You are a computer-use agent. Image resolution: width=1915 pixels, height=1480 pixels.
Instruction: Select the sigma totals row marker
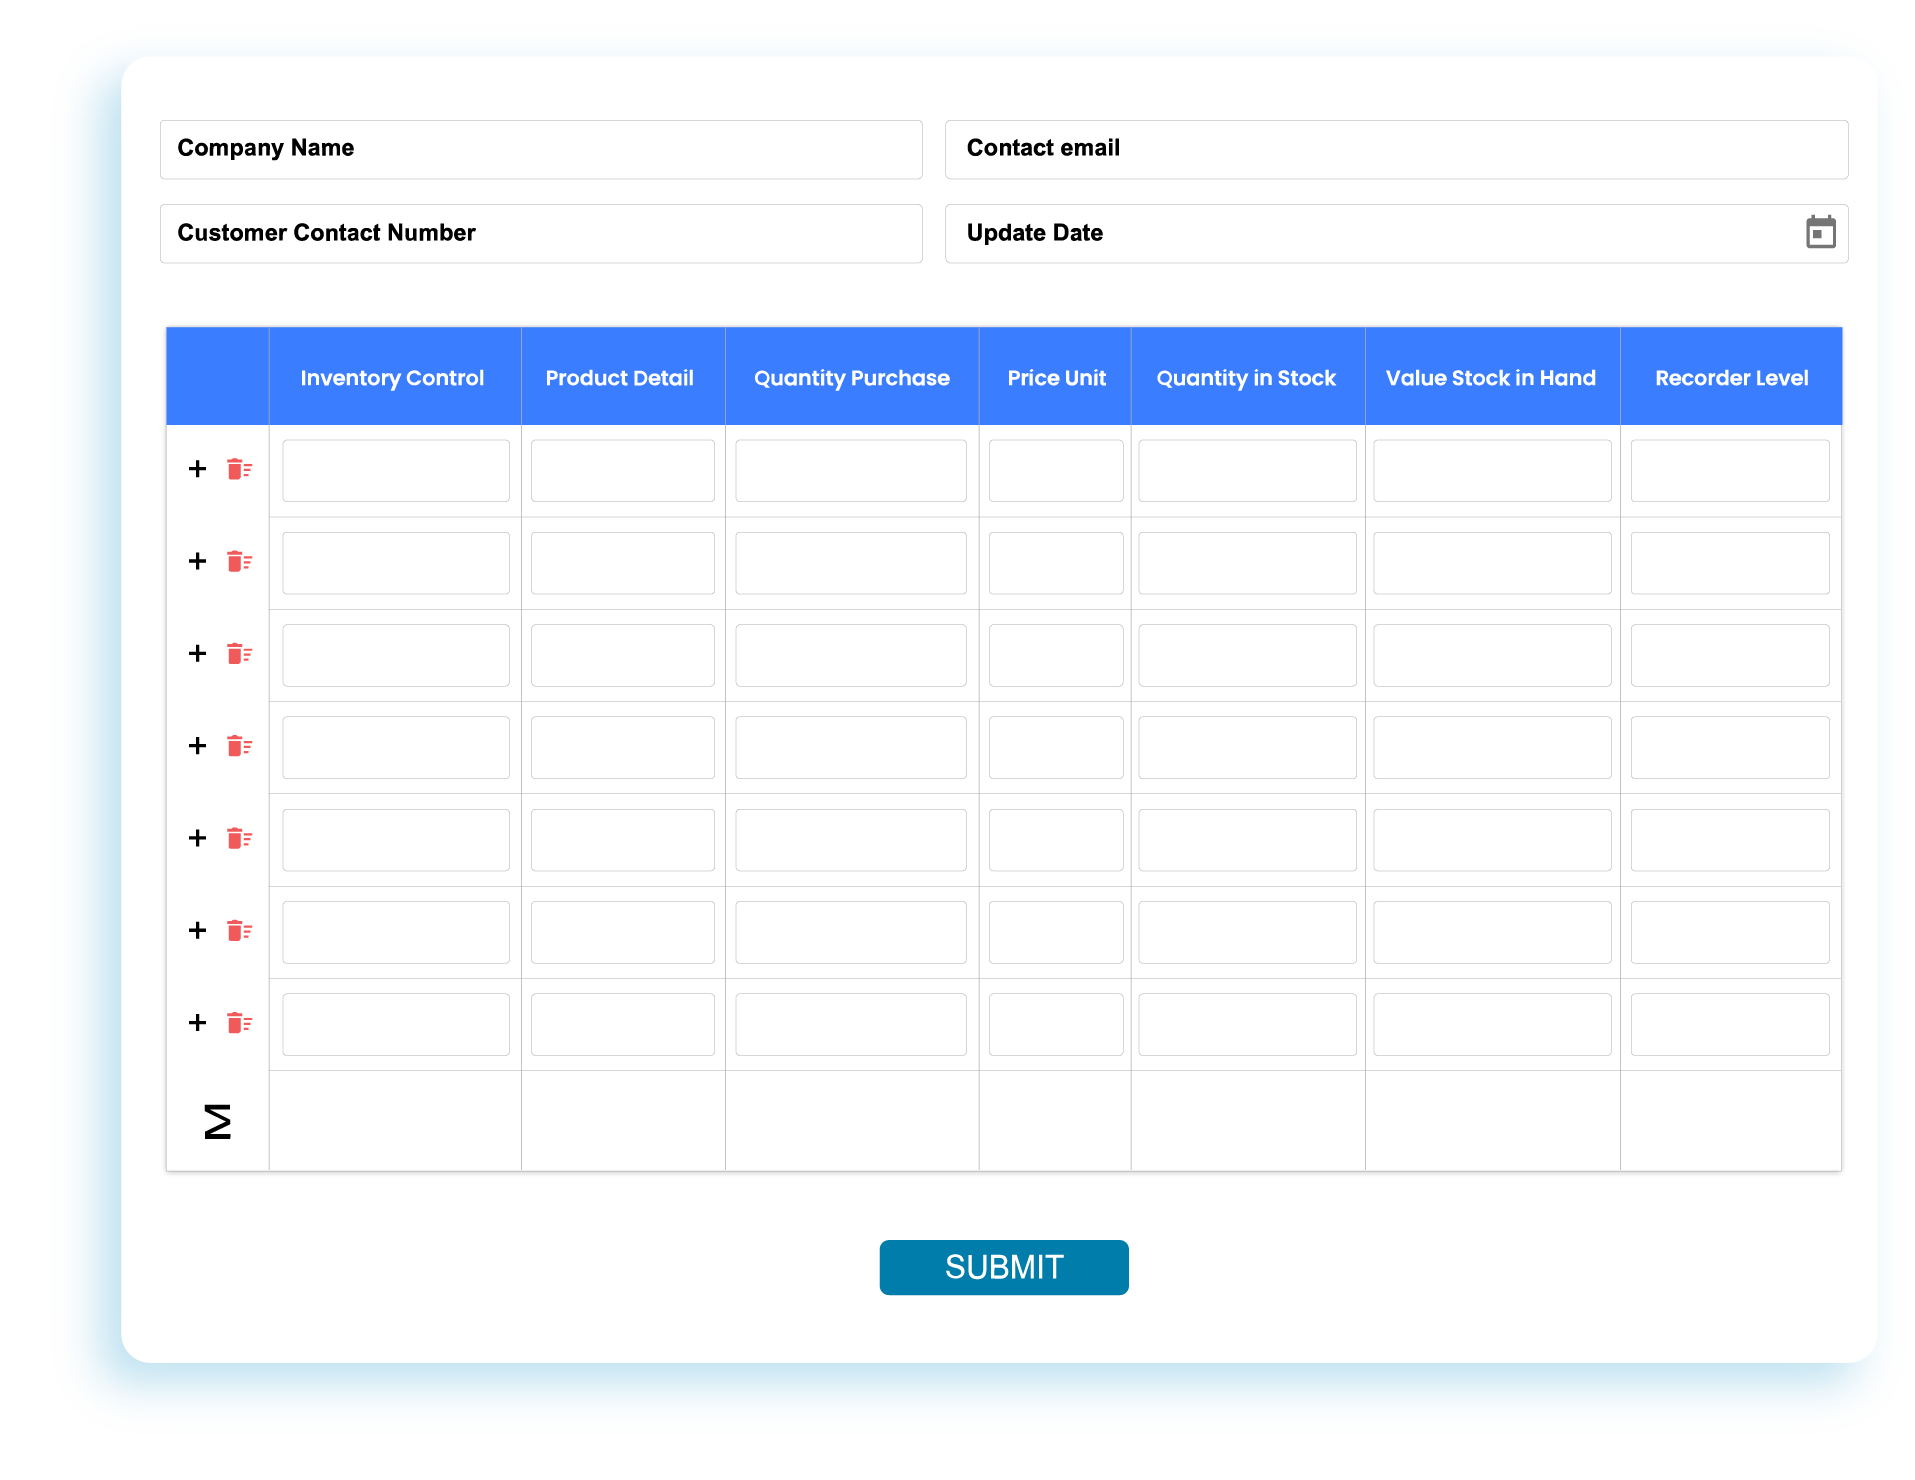pyautogui.click(x=217, y=1121)
